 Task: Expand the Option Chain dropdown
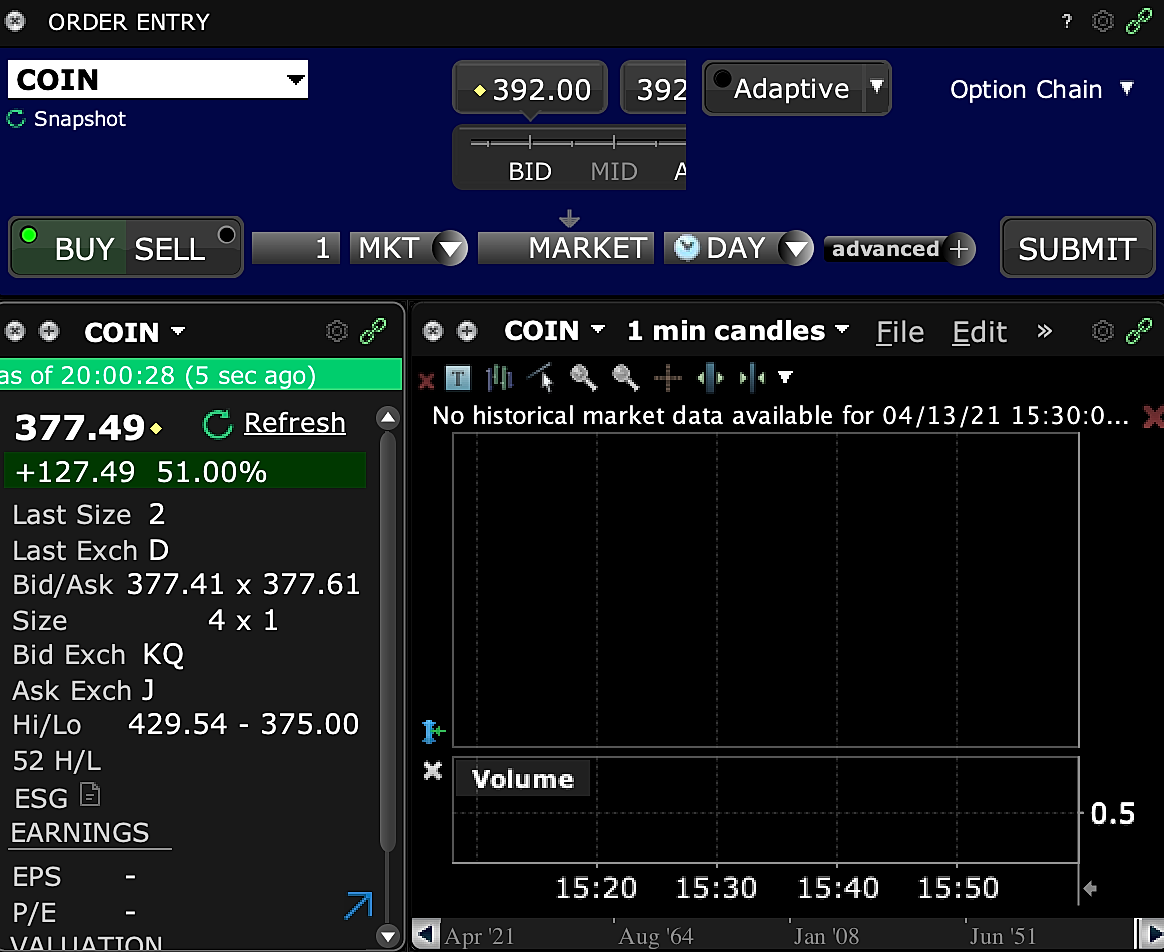point(1127,89)
